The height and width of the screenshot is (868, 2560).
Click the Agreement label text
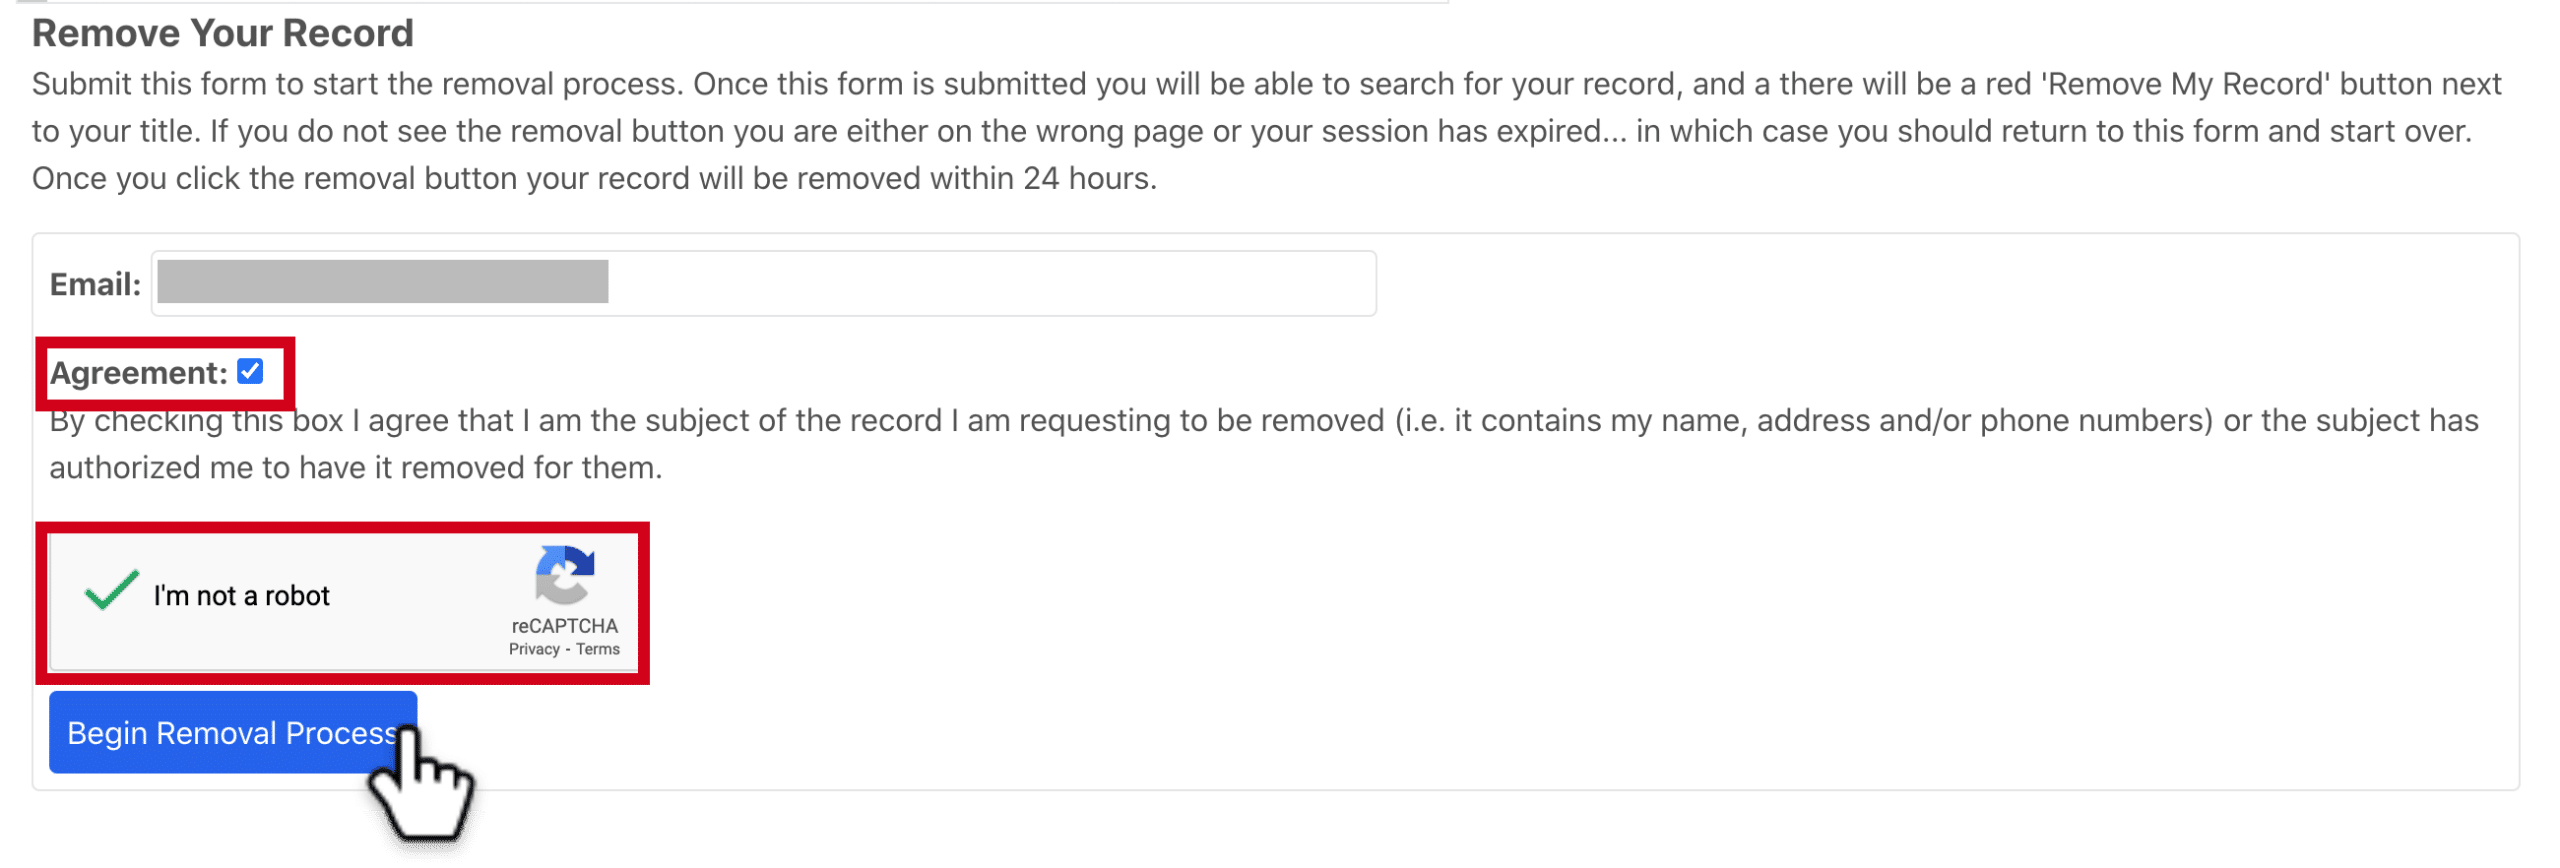(x=139, y=373)
